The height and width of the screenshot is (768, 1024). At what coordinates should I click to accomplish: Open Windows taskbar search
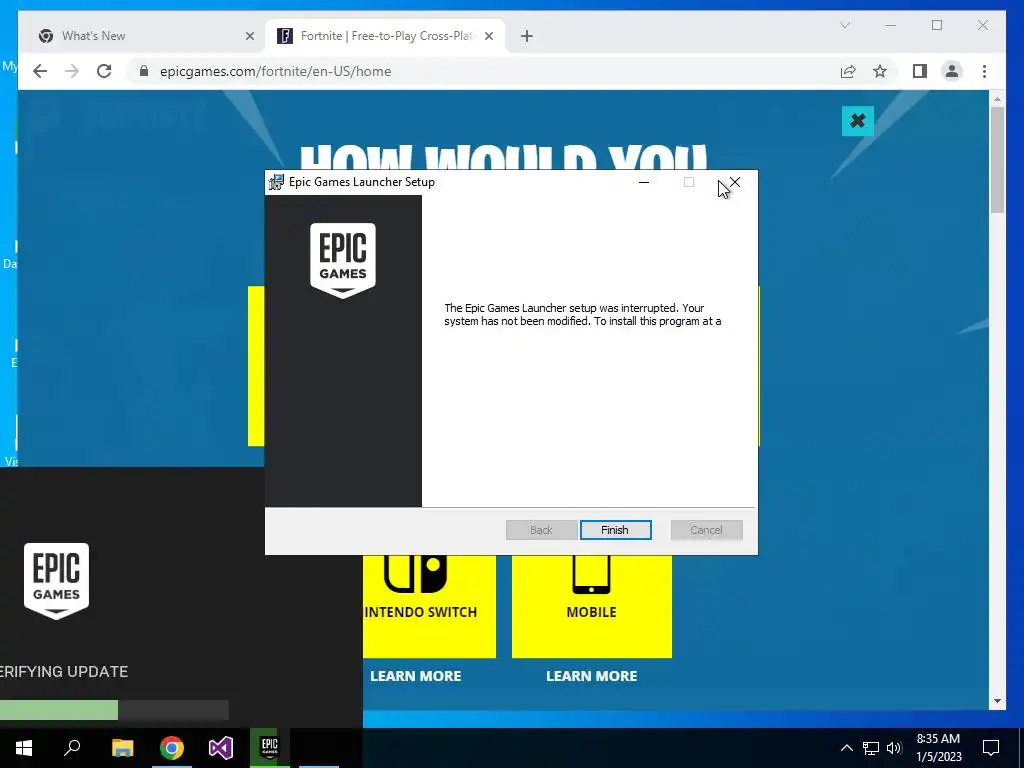pyautogui.click(x=72, y=748)
